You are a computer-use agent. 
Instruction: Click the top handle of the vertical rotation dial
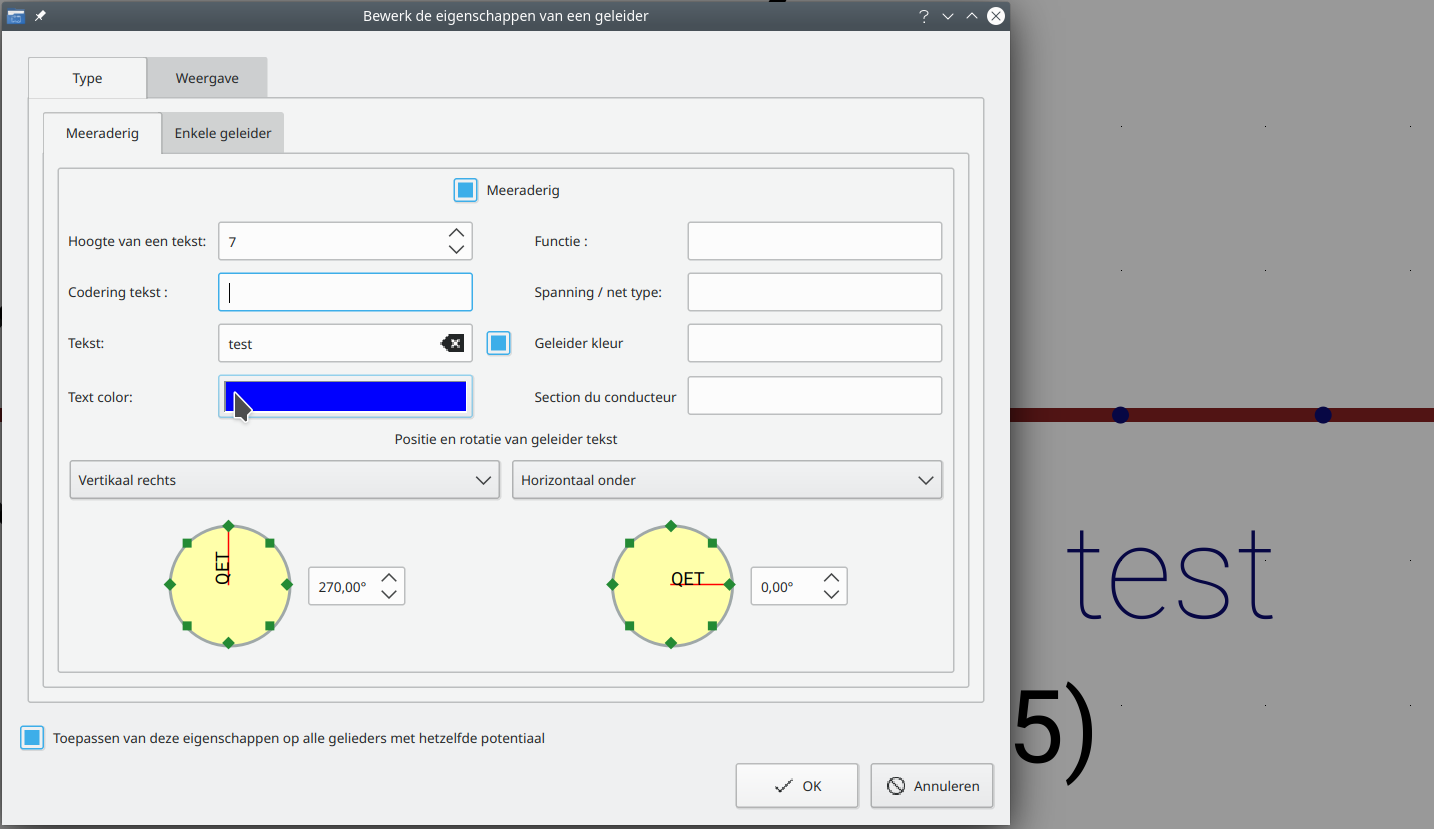228,525
